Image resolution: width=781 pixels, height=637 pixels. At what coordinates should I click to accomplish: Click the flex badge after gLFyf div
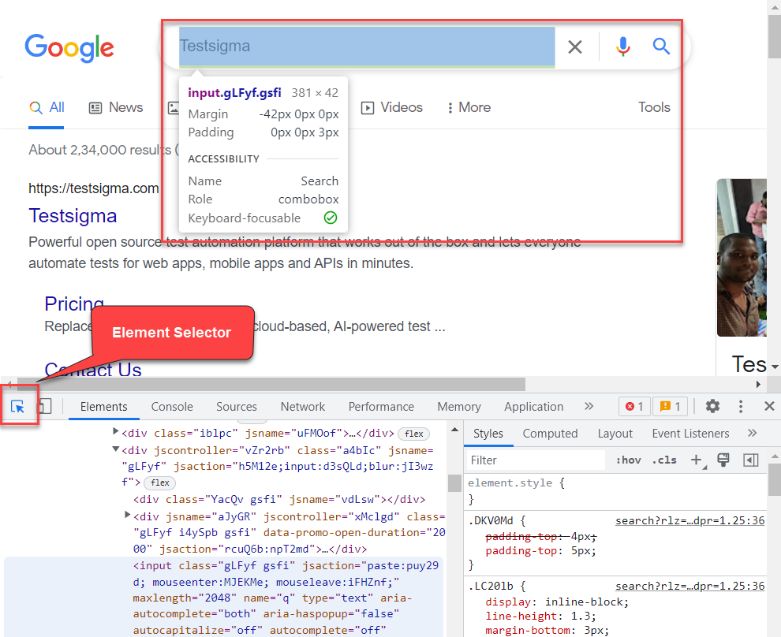click(x=159, y=483)
